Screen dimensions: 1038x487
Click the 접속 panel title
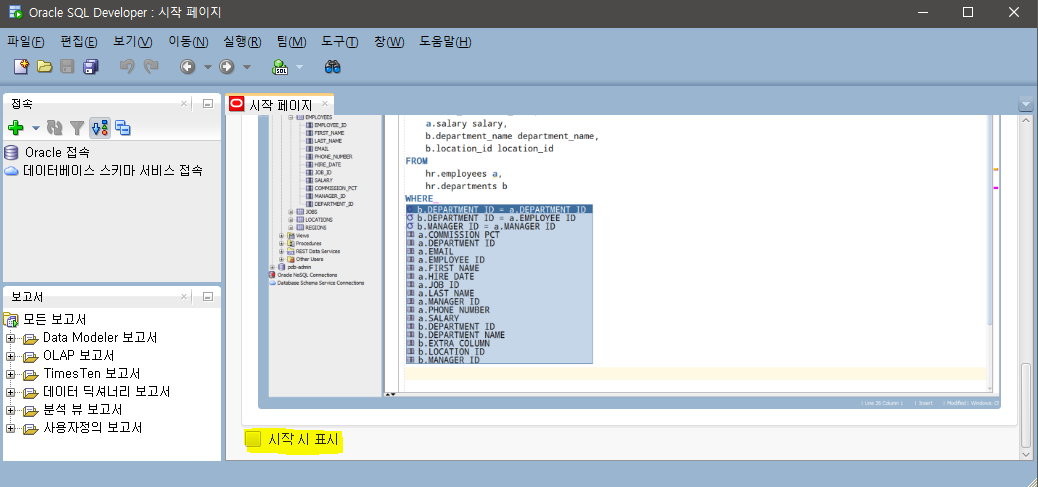tap(22, 104)
